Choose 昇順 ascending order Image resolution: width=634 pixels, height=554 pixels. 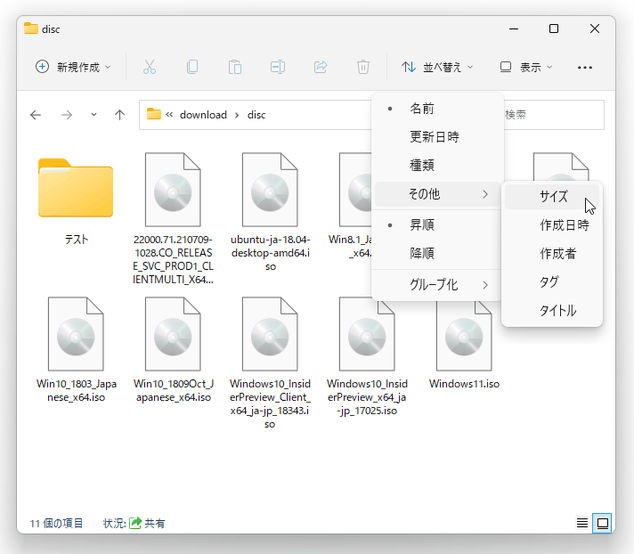(x=437, y=225)
